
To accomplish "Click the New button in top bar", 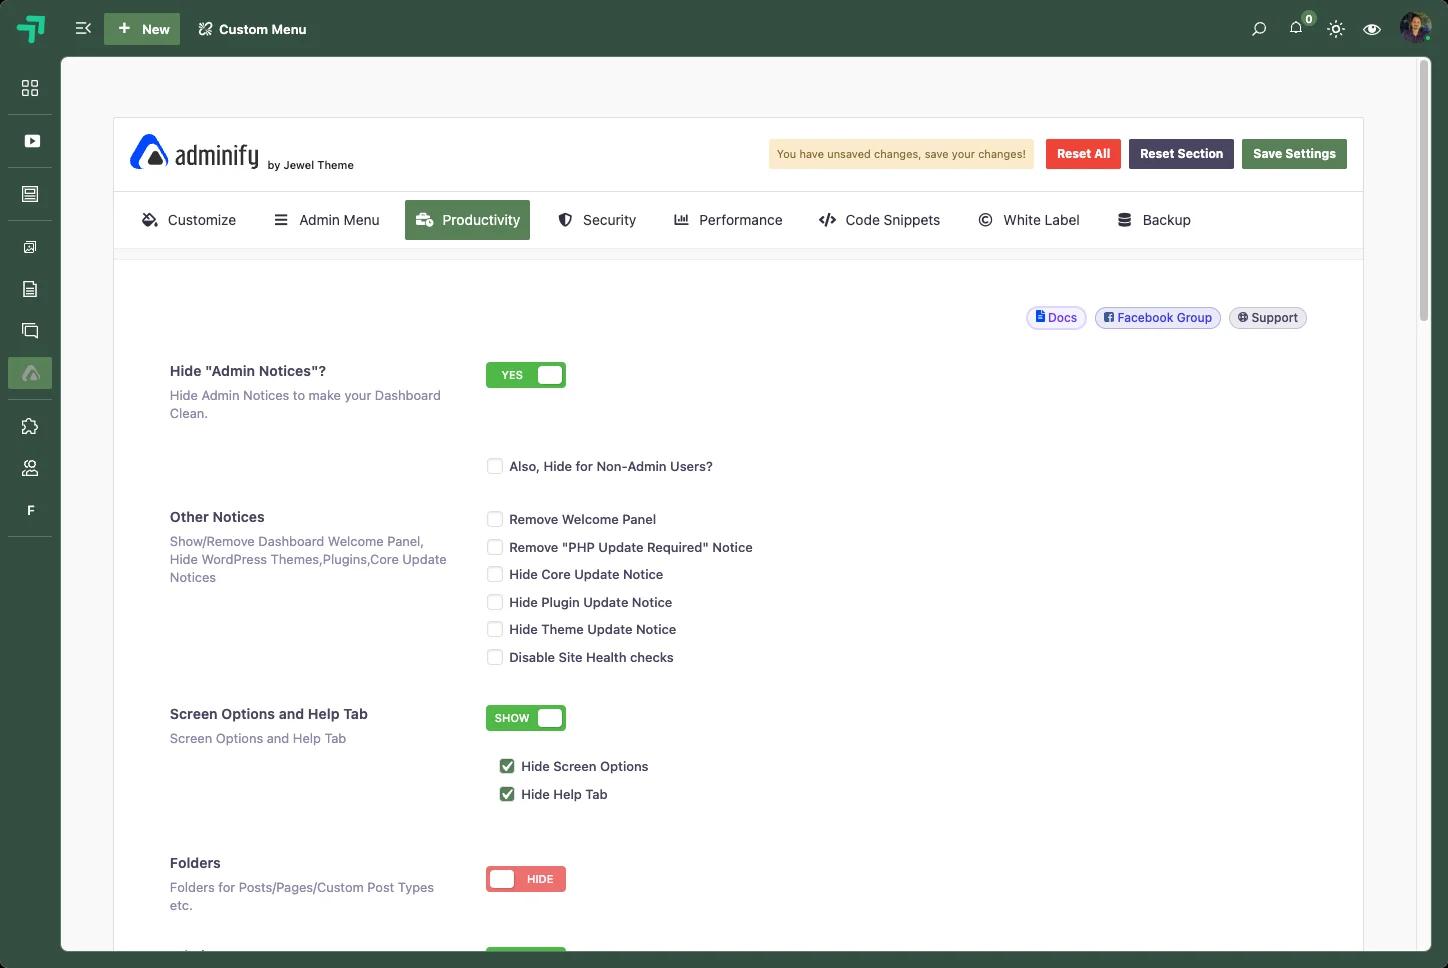I will [x=142, y=29].
